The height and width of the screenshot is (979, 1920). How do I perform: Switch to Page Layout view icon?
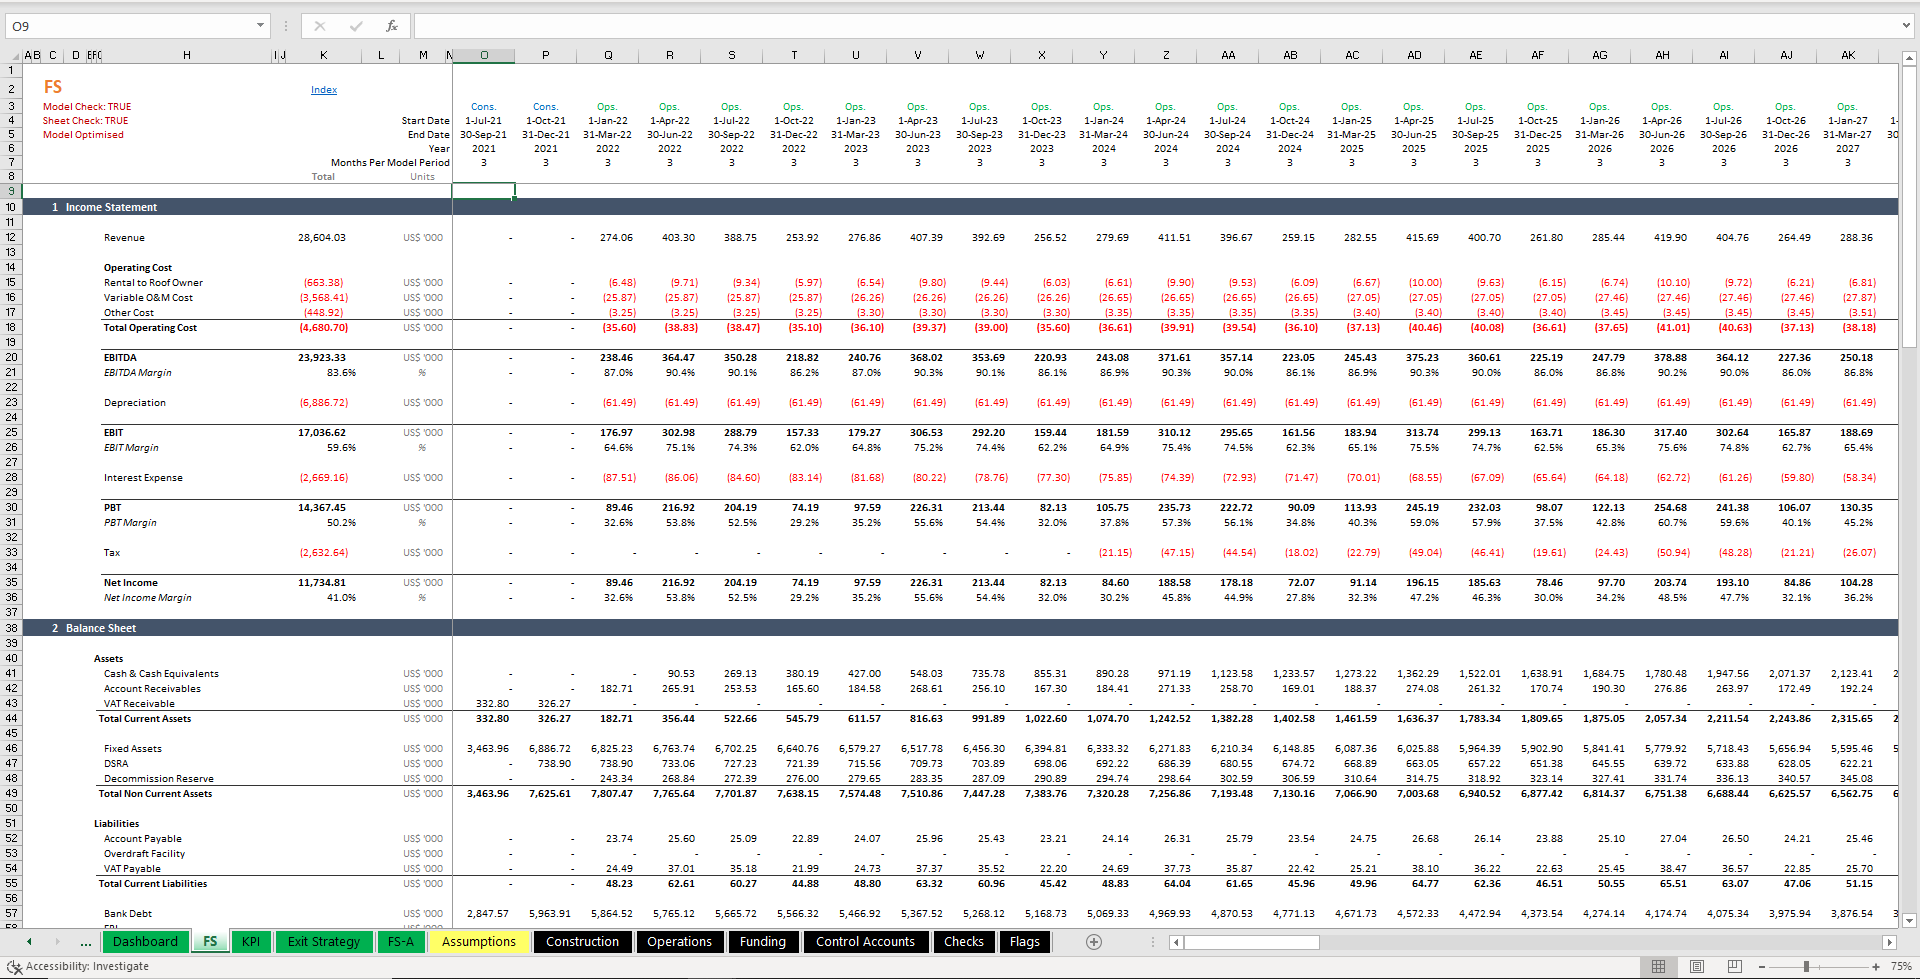[x=1697, y=967]
